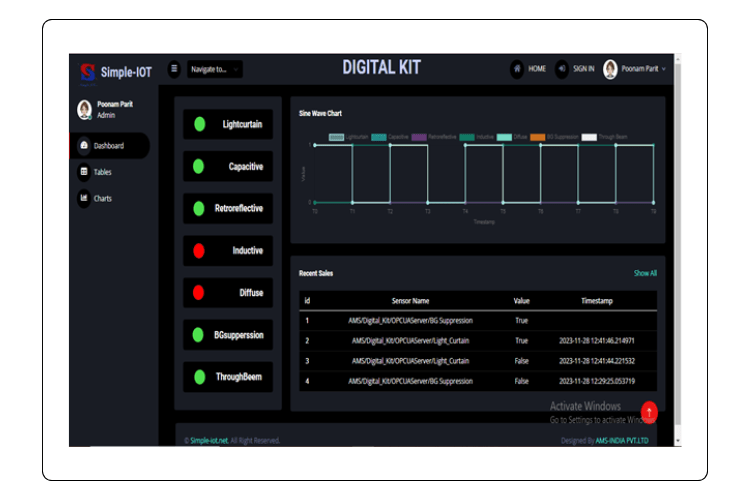Click the Simple-IOT logo icon
This screenshot has width=750, height=500.
[x=88, y=73]
